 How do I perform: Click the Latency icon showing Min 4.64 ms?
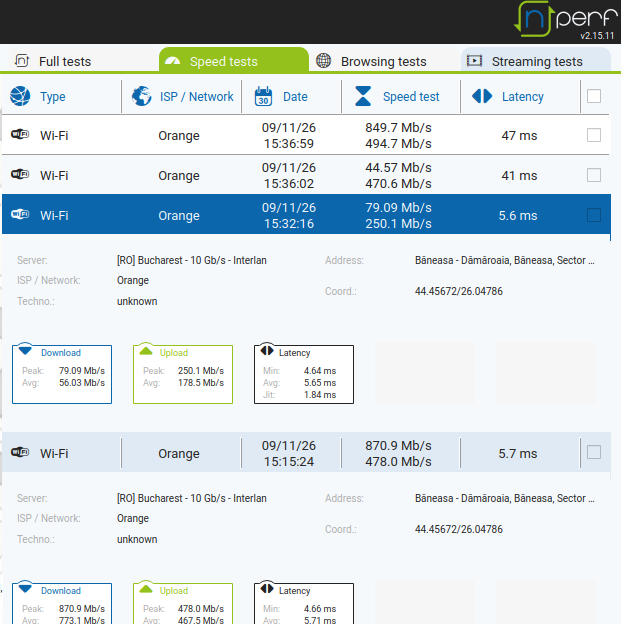click(267, 350)
